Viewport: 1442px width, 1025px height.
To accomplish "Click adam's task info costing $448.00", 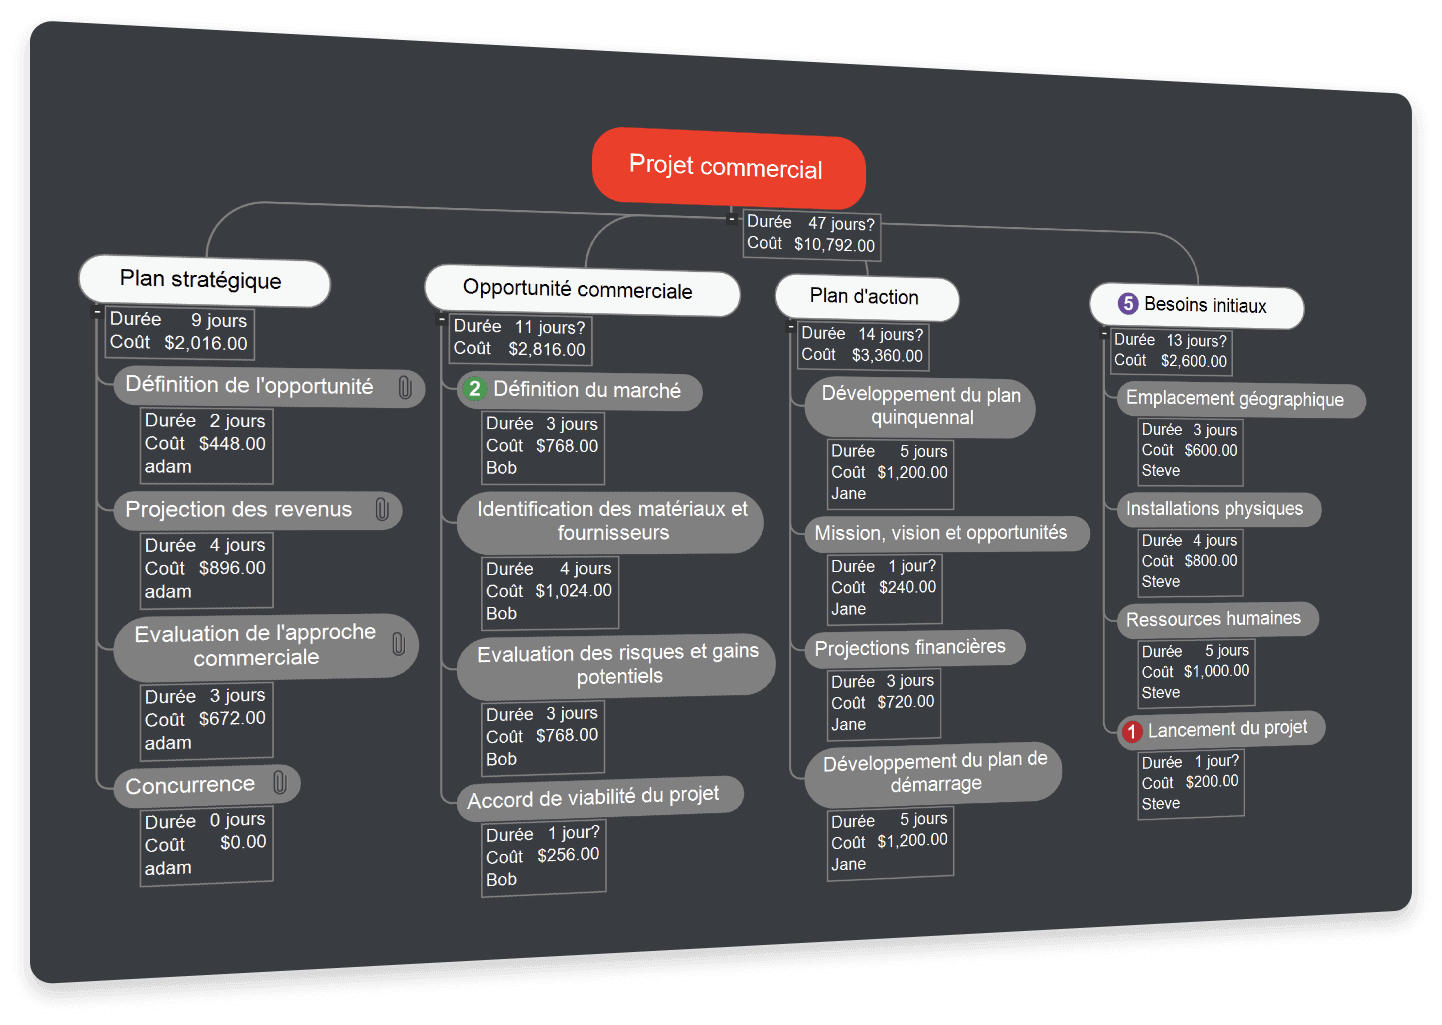I will tap(206, 445).
